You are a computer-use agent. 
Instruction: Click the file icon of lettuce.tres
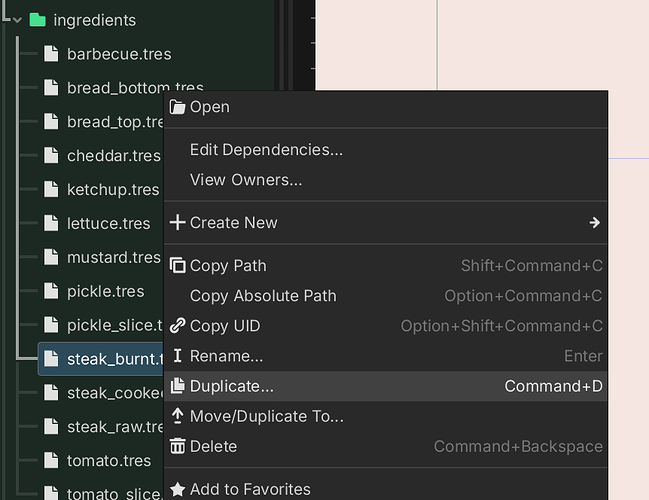[x=51, y=223]
